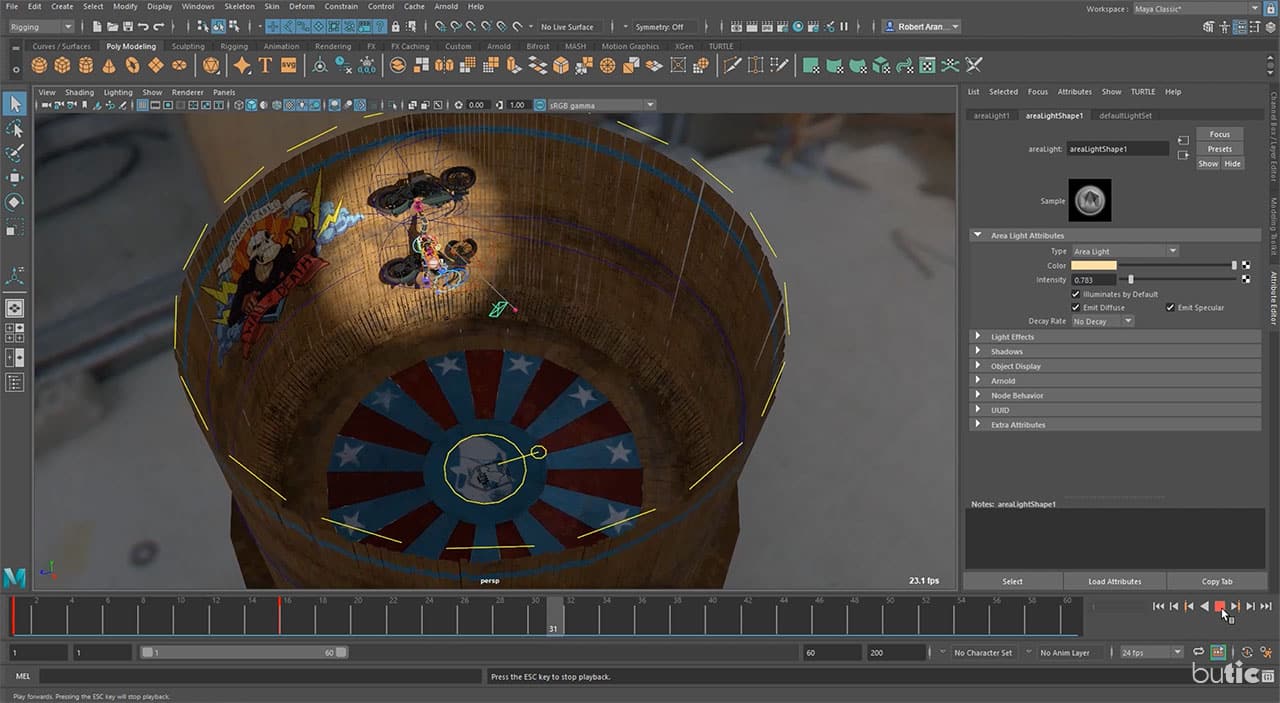Create a polygon cone from the shelf
This screenshot has width=1280, height=703.
click(109, 65)
